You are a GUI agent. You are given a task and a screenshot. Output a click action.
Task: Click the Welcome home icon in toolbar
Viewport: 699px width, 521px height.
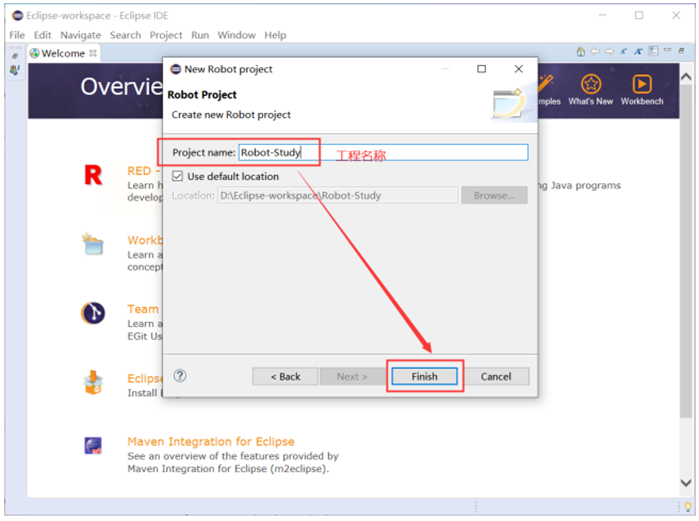click(x=580, y=52)
